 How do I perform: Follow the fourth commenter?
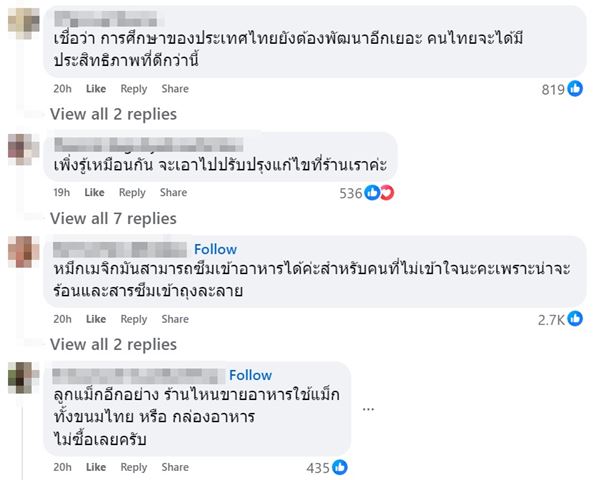pyautogui.click(x=250, y=375)
